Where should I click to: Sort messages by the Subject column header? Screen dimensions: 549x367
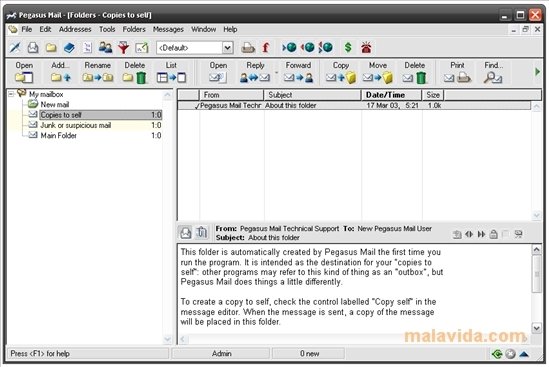312,95
